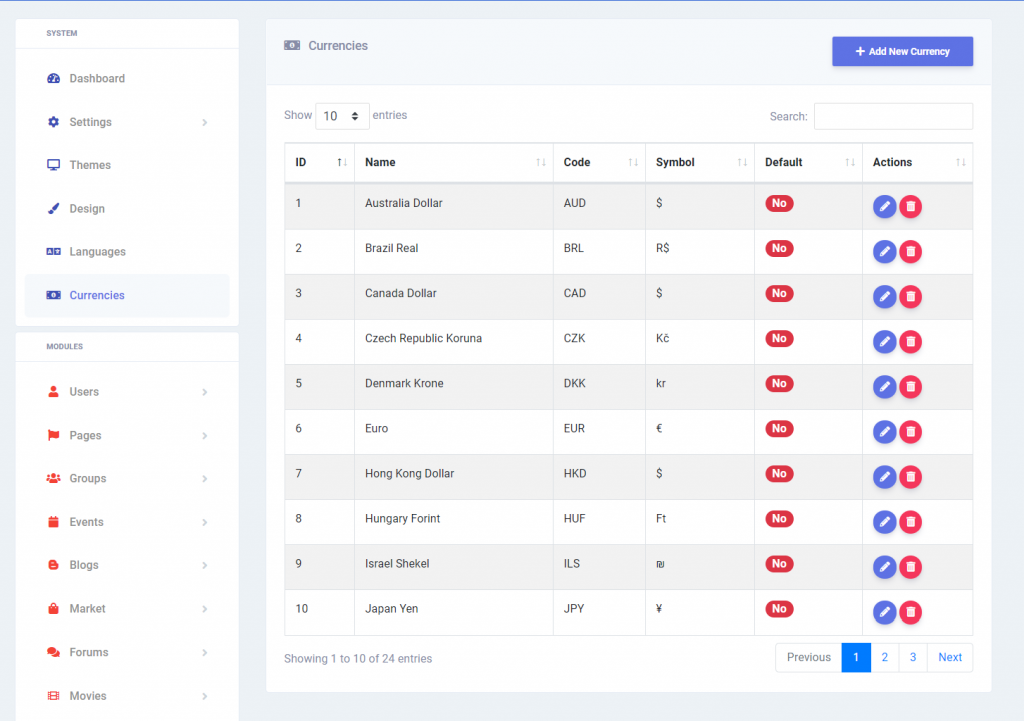Image resolution: width=1024 pixels, height=721 pixels.
Task: Expand the Forums submenu chevron
Action: click(204, 652)
